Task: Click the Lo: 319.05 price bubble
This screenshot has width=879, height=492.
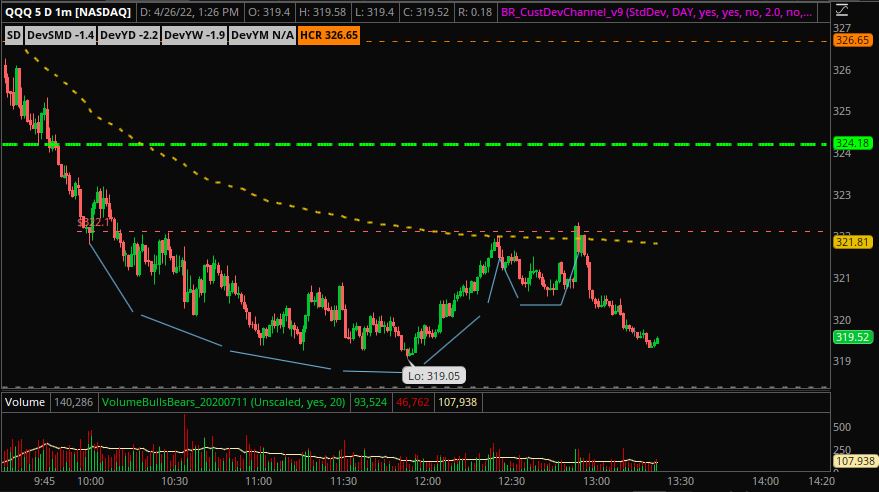Action: (x=434, y=376)
